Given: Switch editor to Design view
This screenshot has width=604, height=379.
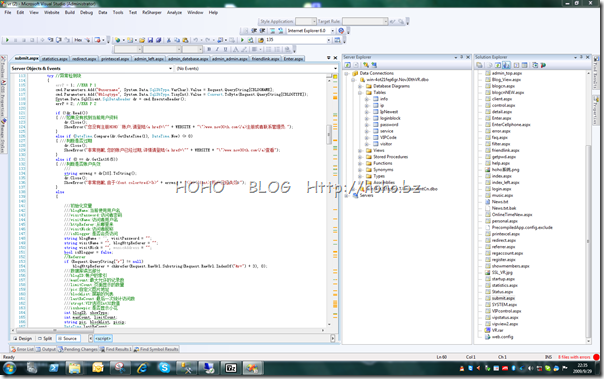Looking at the screenshot, I should click(x=23, y=338).
